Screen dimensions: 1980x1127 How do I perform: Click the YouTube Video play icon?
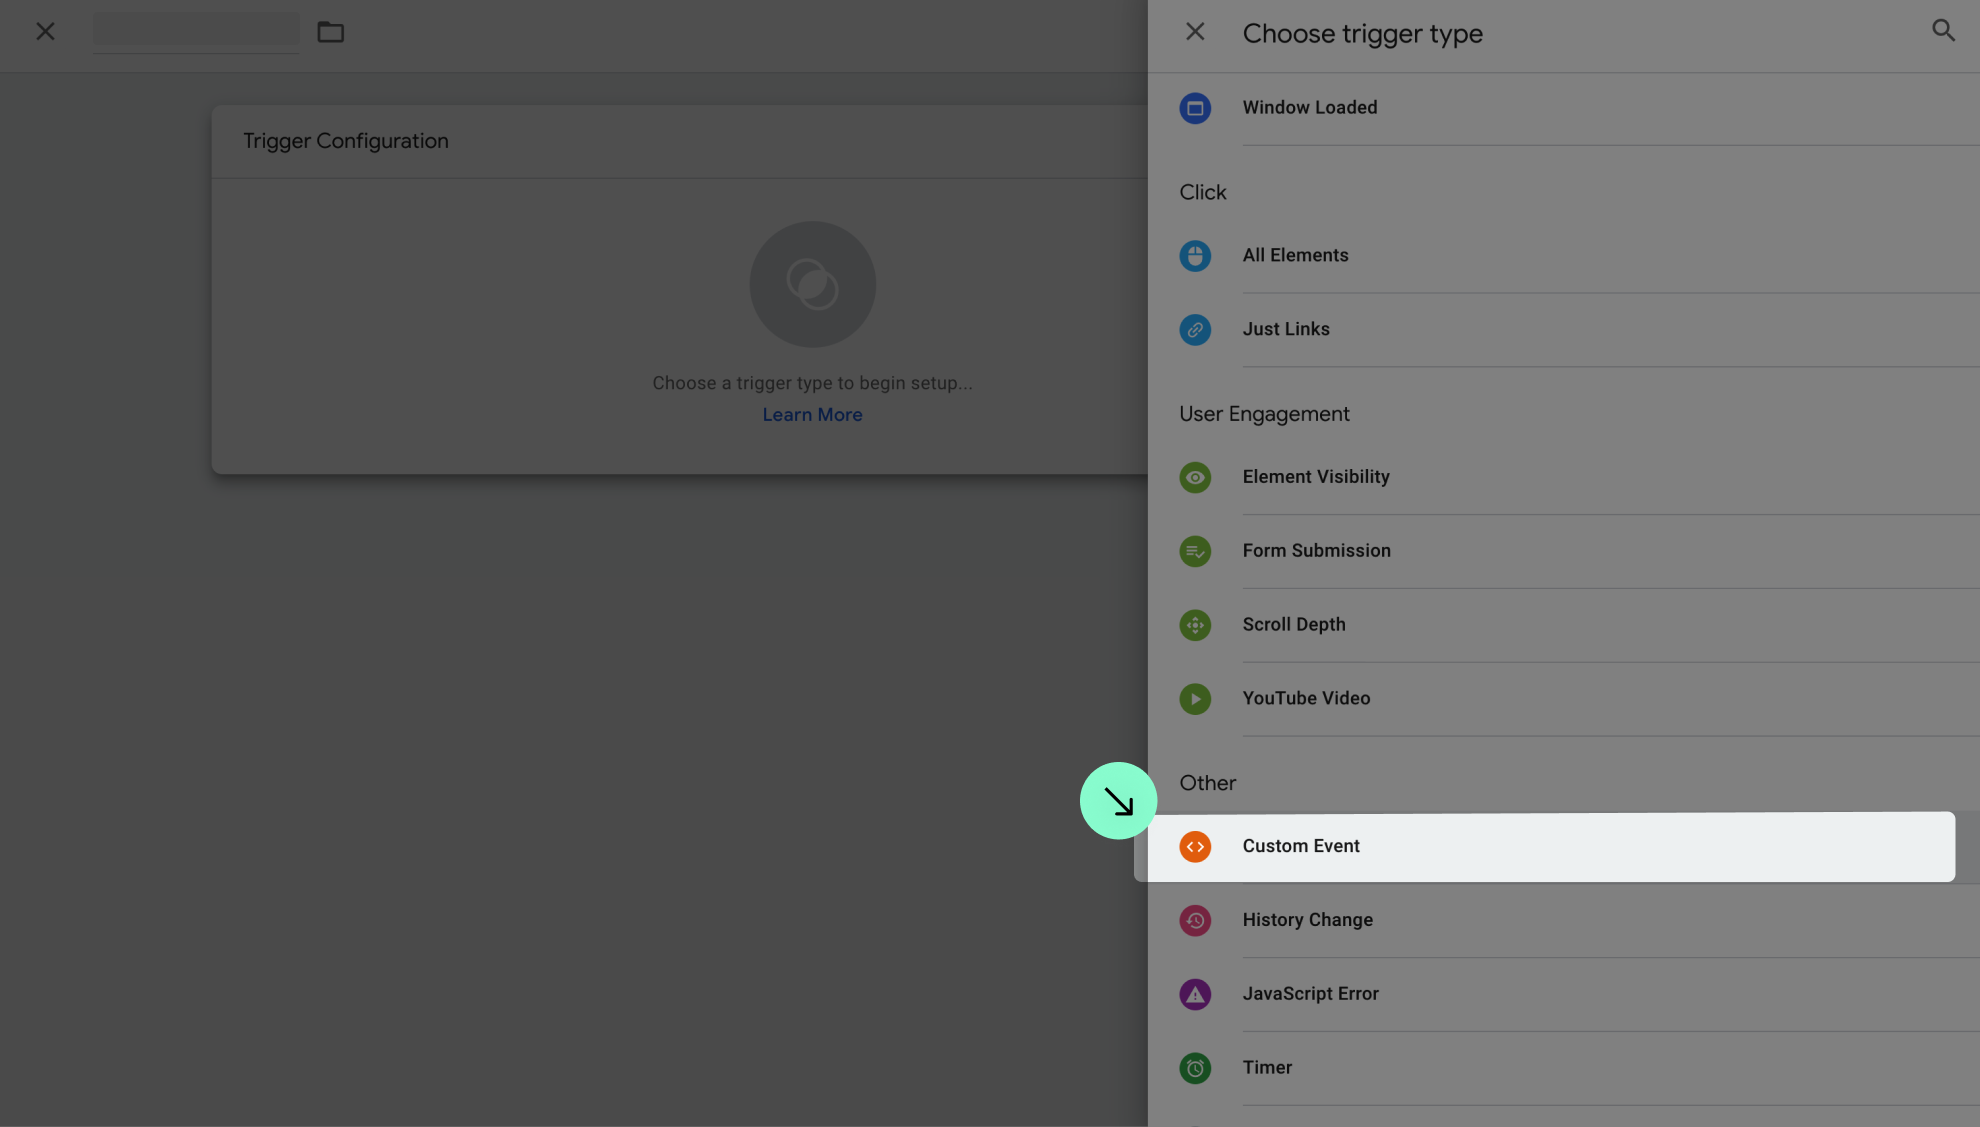[1195, 699]
